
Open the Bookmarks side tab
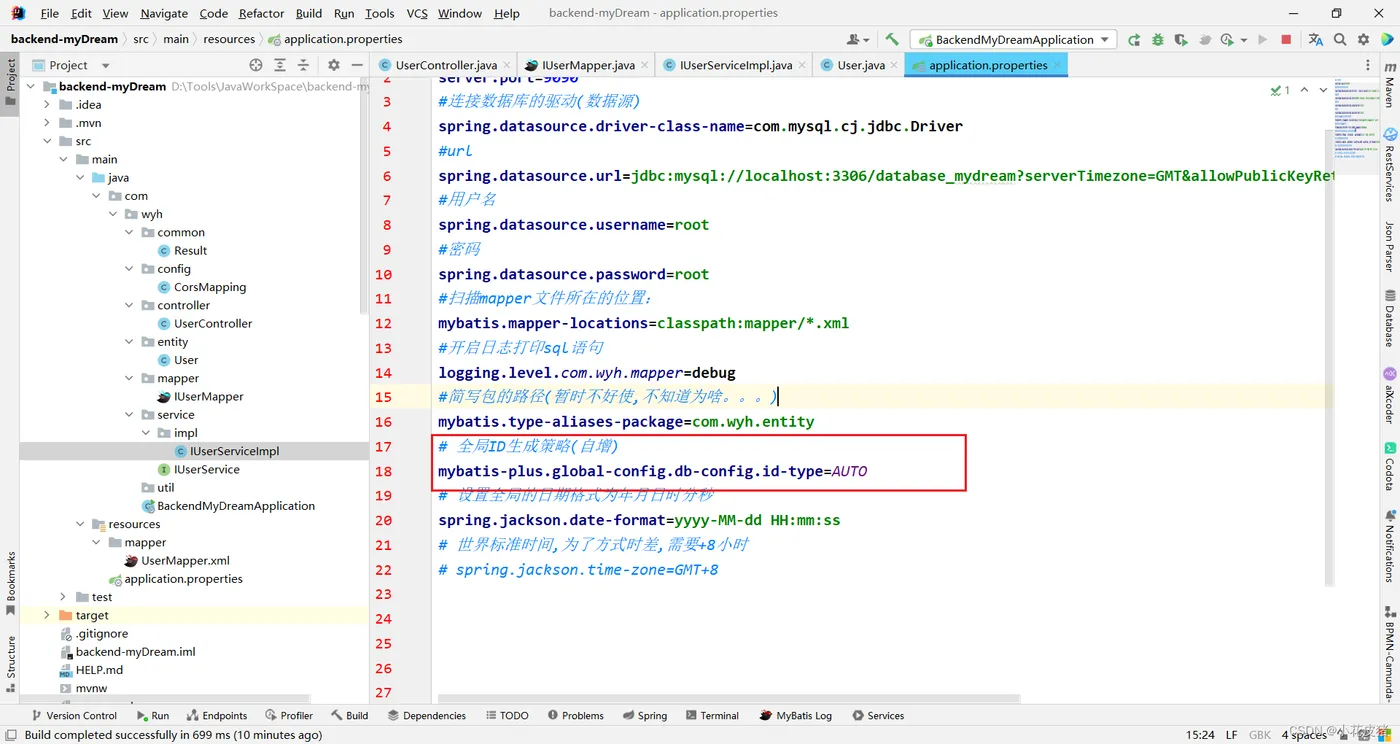11,583
